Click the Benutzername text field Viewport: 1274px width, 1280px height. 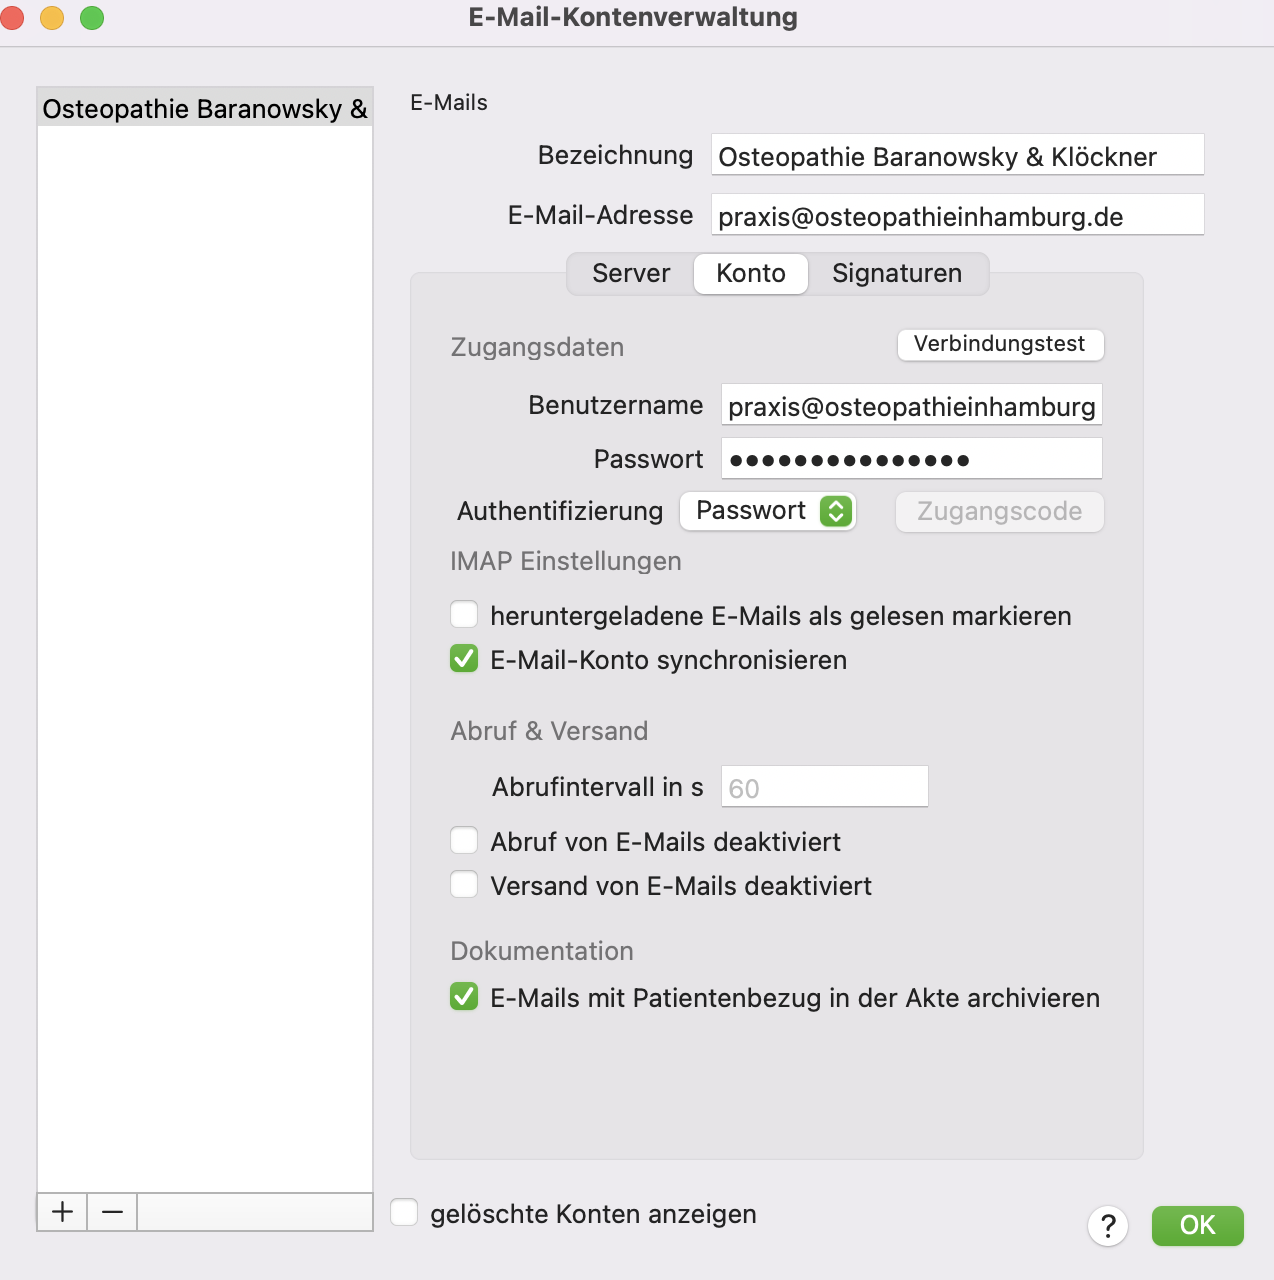pyautogui.click(x=911, y=405)
